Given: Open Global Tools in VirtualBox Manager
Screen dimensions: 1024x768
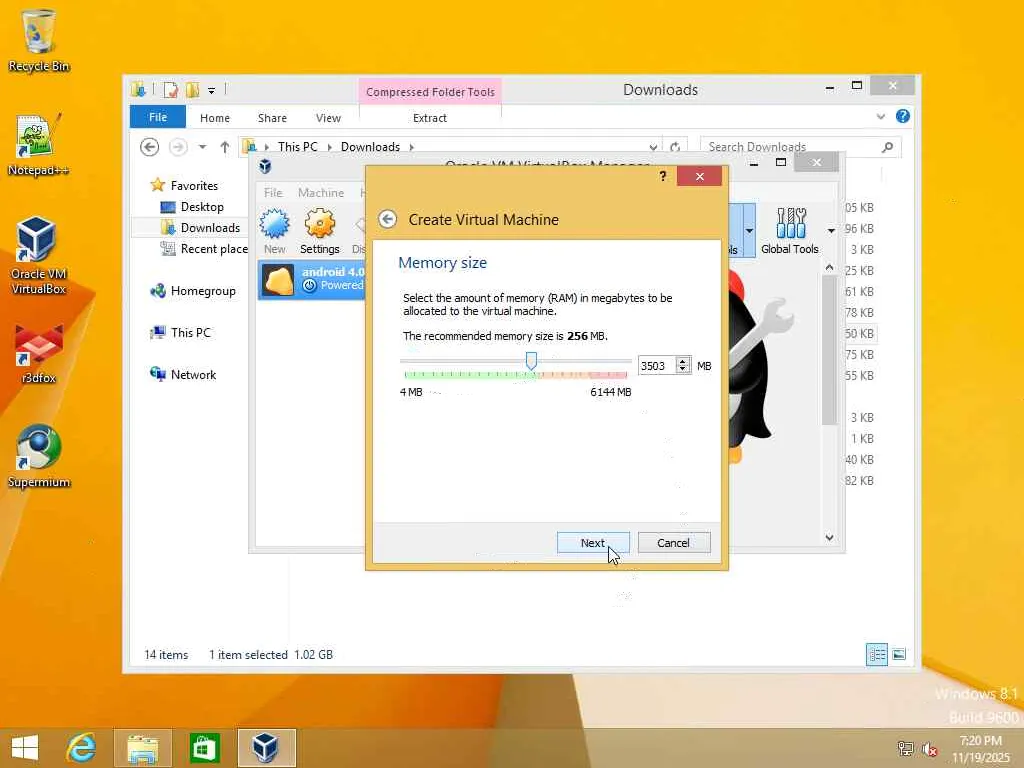Looking at the screenshot, I should (x=790, y=231).
